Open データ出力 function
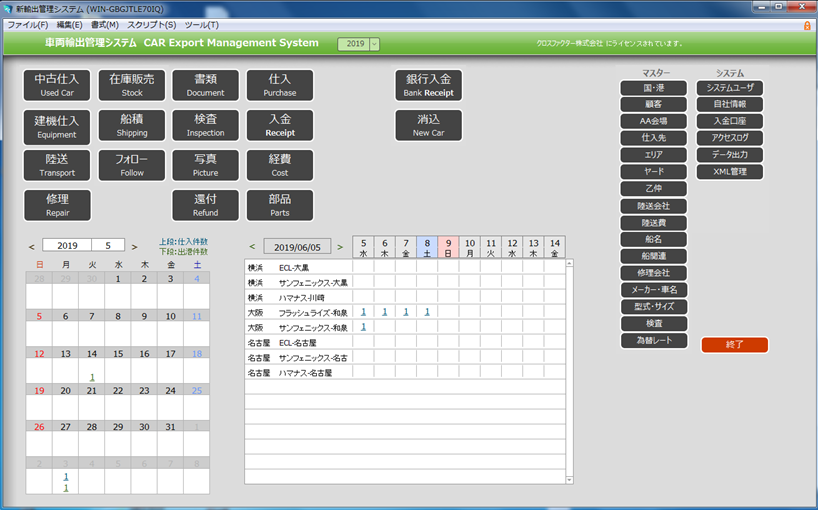The width and height of the screenshot is (818, 510). [730, 154]
